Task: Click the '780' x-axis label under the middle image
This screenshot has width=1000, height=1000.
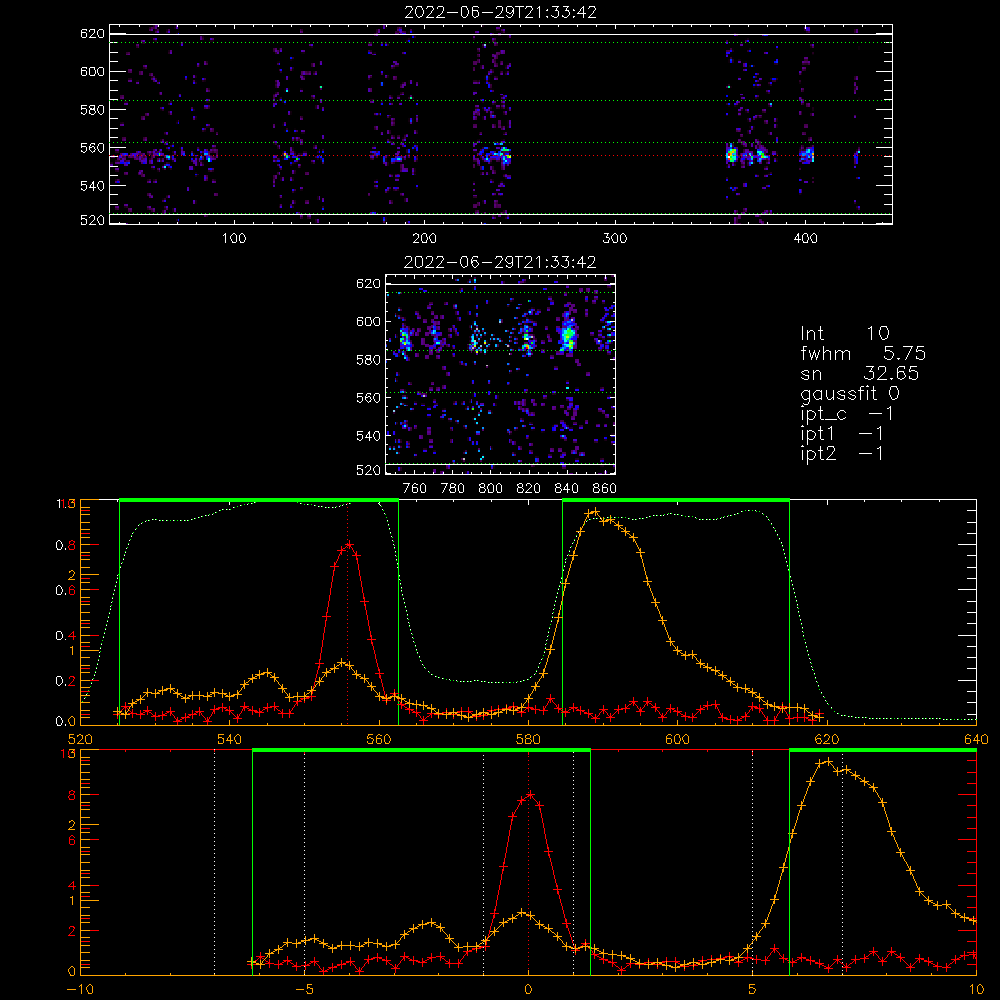Action: click(x=453, y=489)
